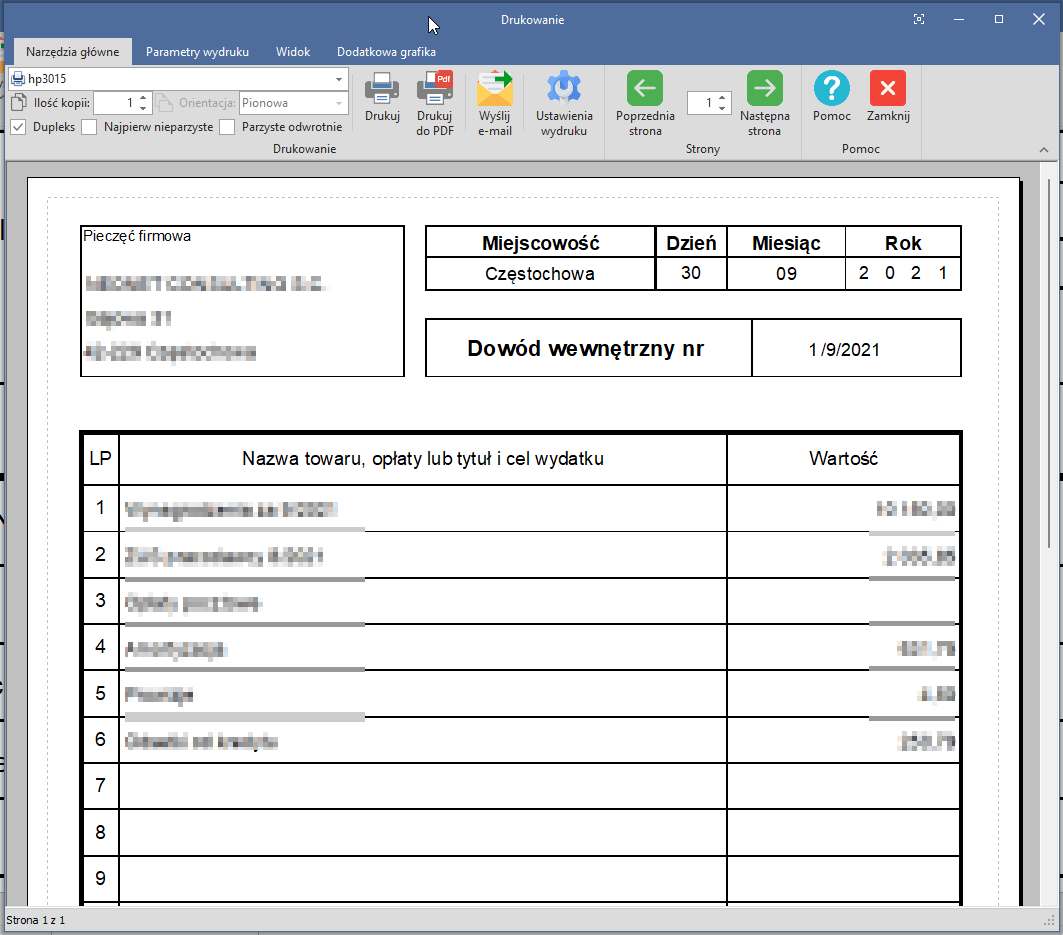Switch to Parametry wydruku tab

197,52
